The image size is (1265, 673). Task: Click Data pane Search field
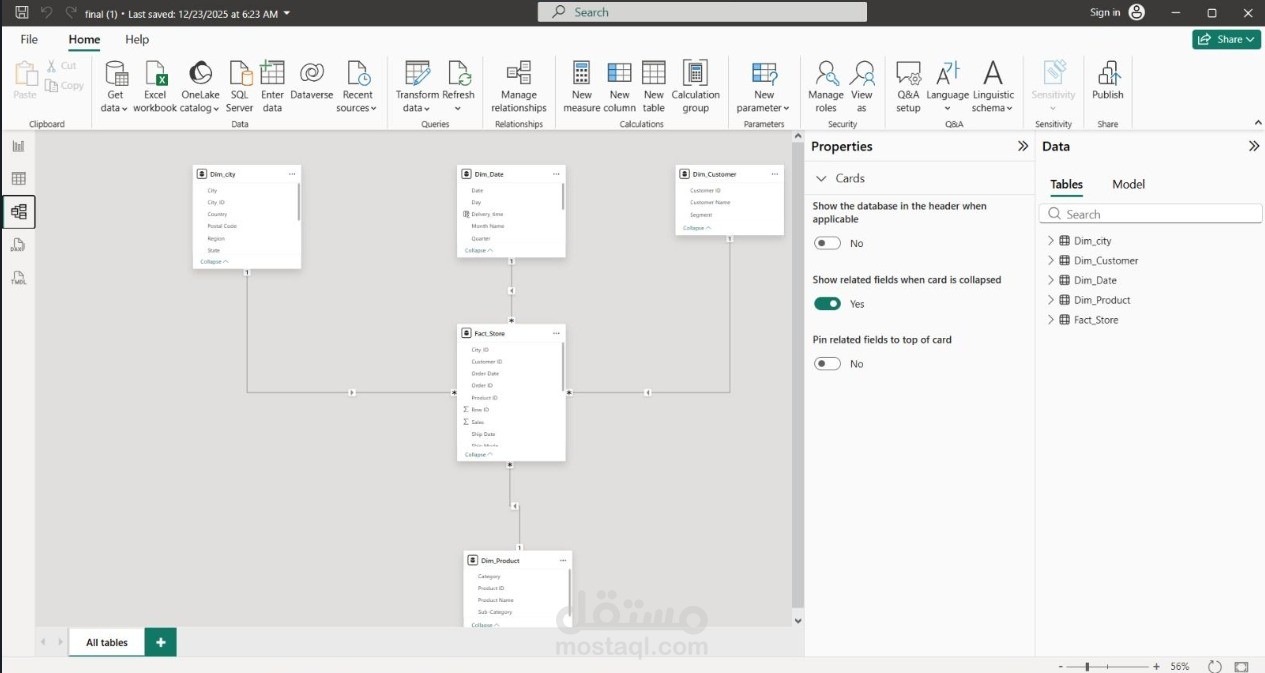point(1151,214)
